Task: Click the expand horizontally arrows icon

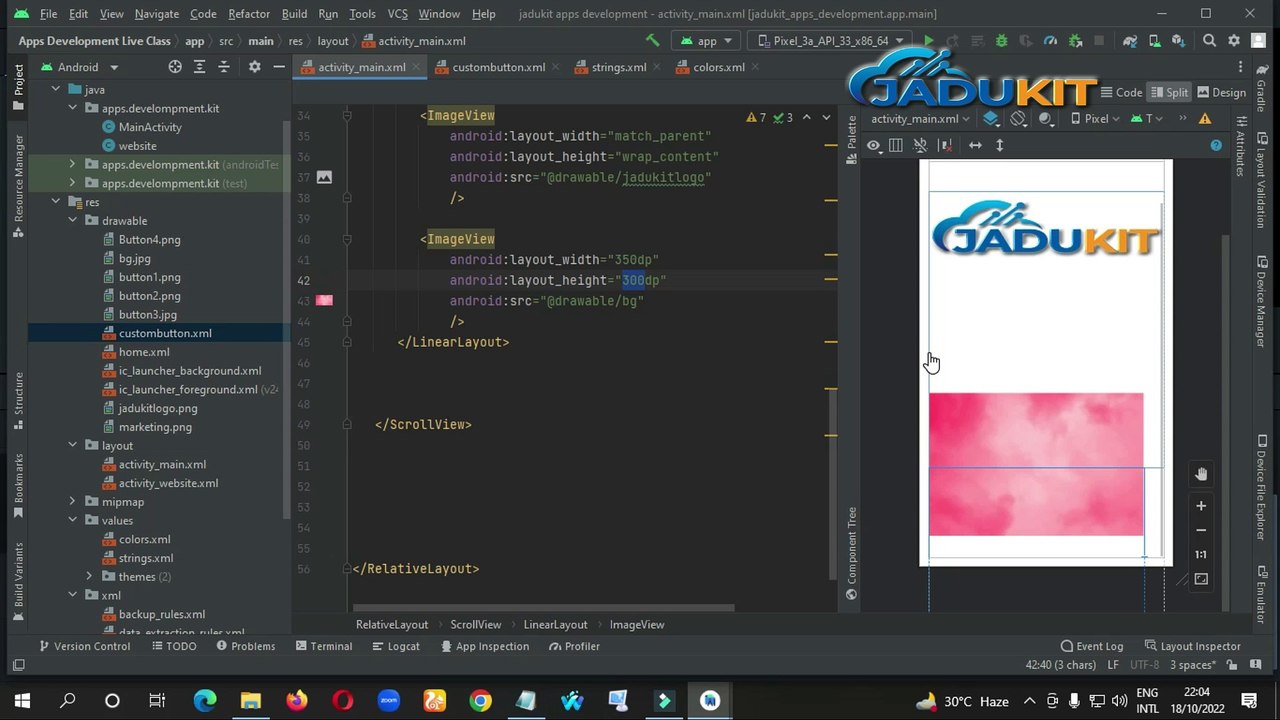Action: (x=975, y=146)
